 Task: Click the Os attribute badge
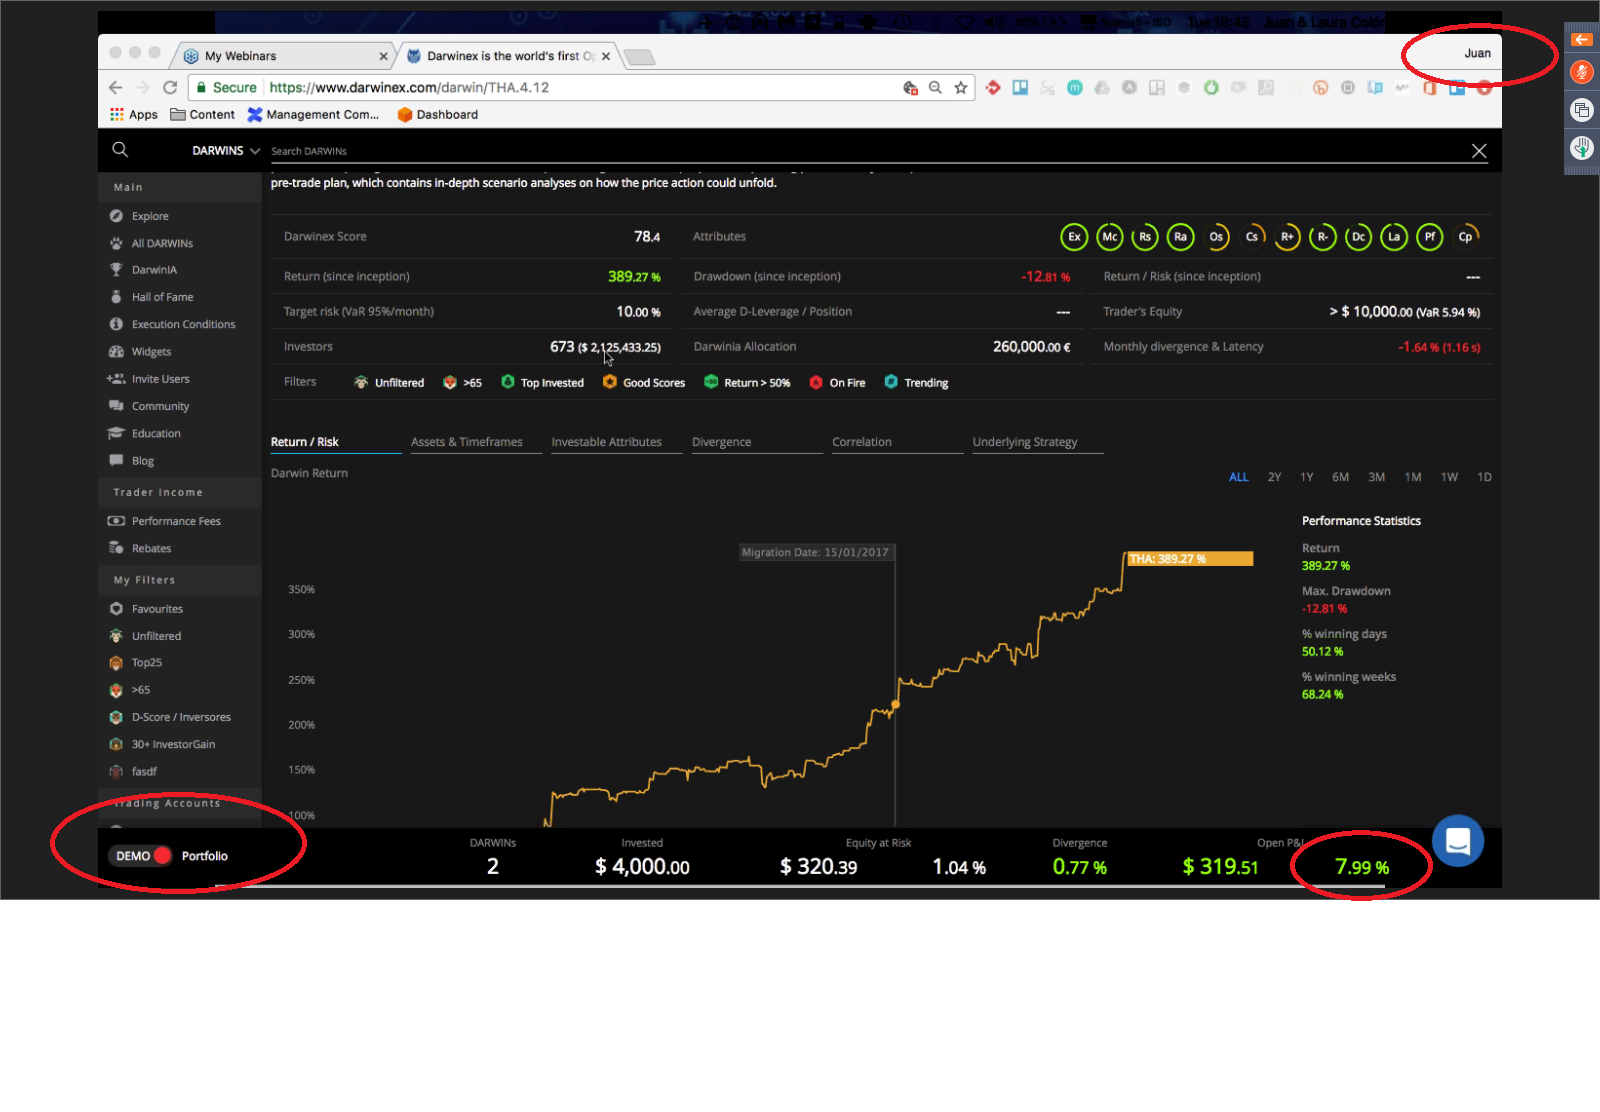(1216, 237)
